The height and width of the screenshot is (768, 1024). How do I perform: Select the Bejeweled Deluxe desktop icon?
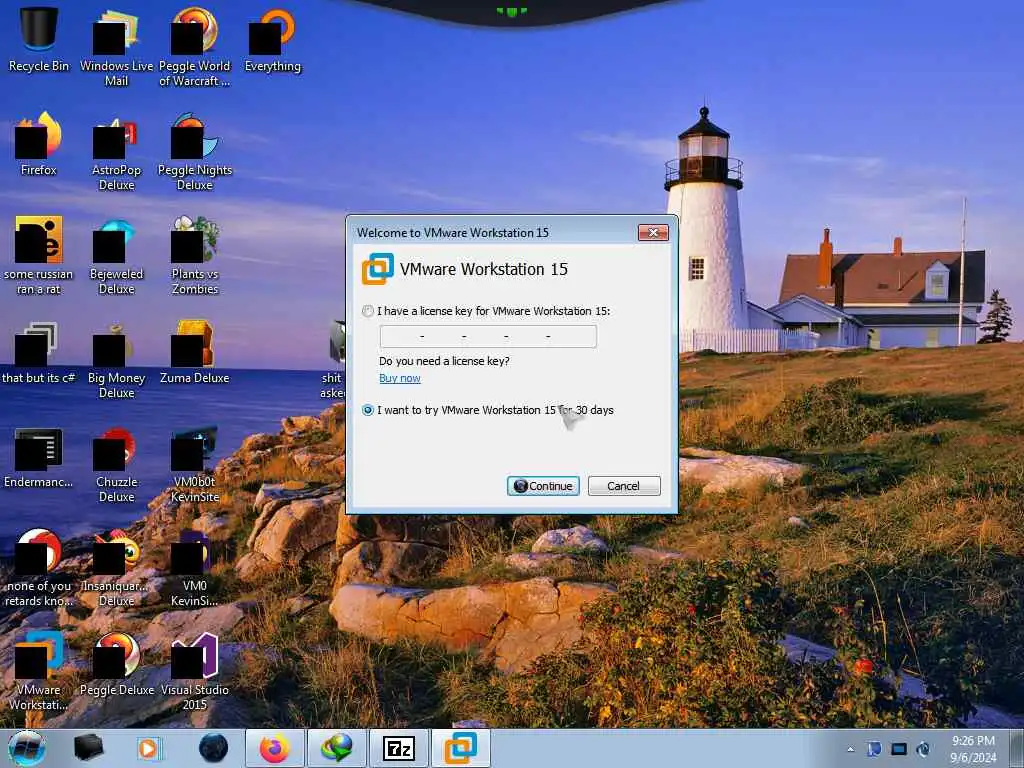tap(116, 255)
